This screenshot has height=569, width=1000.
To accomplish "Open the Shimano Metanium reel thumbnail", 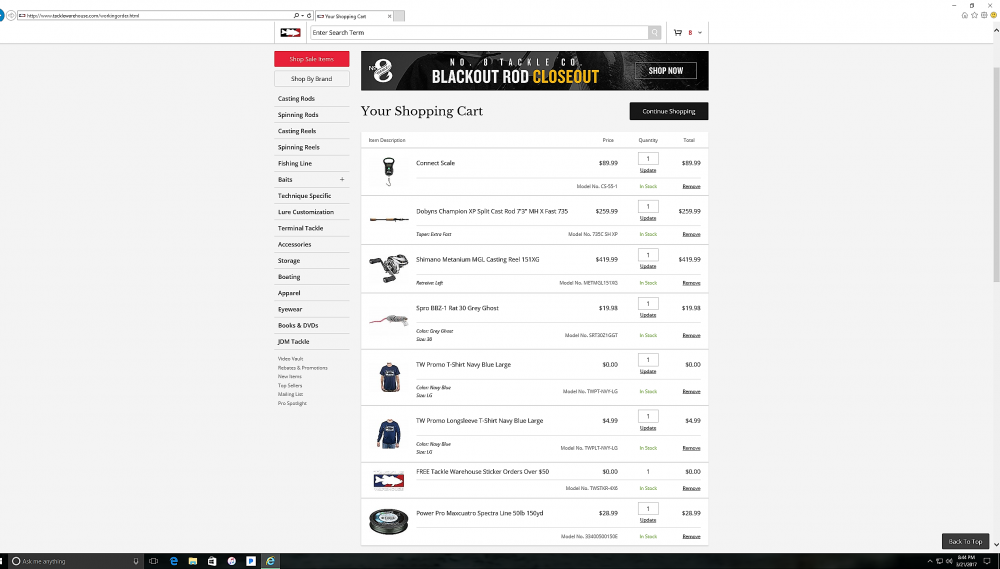I will 388,268.
